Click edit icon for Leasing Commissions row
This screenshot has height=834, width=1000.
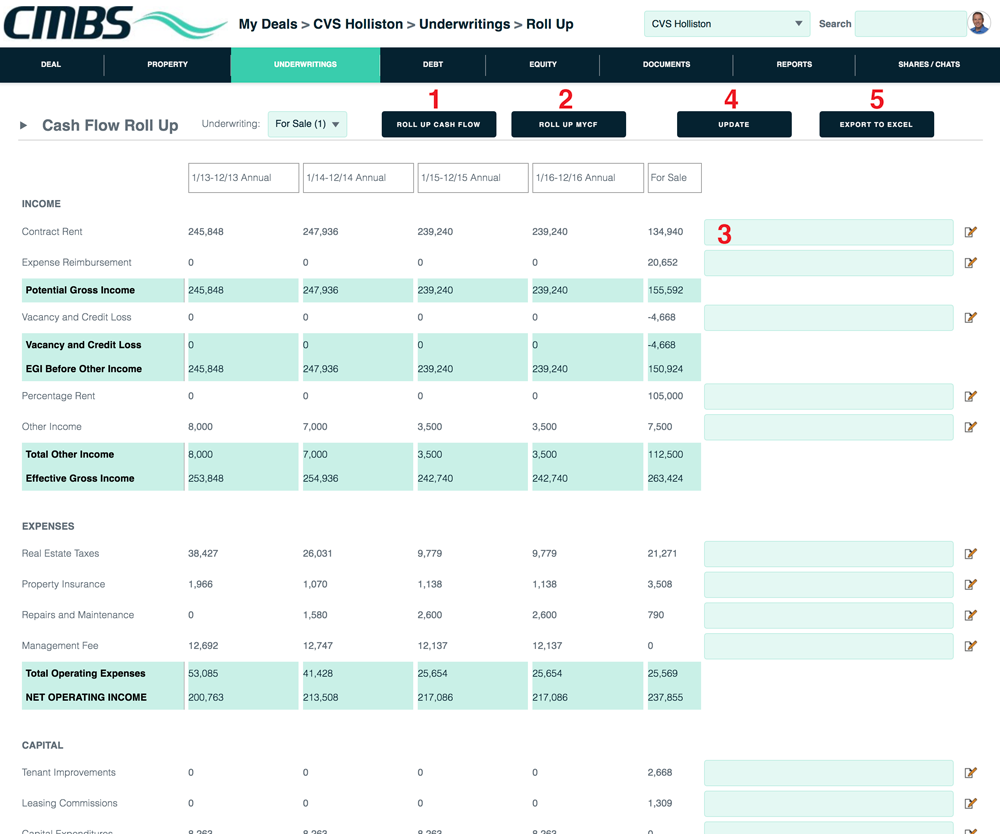(x=971, y=803)
